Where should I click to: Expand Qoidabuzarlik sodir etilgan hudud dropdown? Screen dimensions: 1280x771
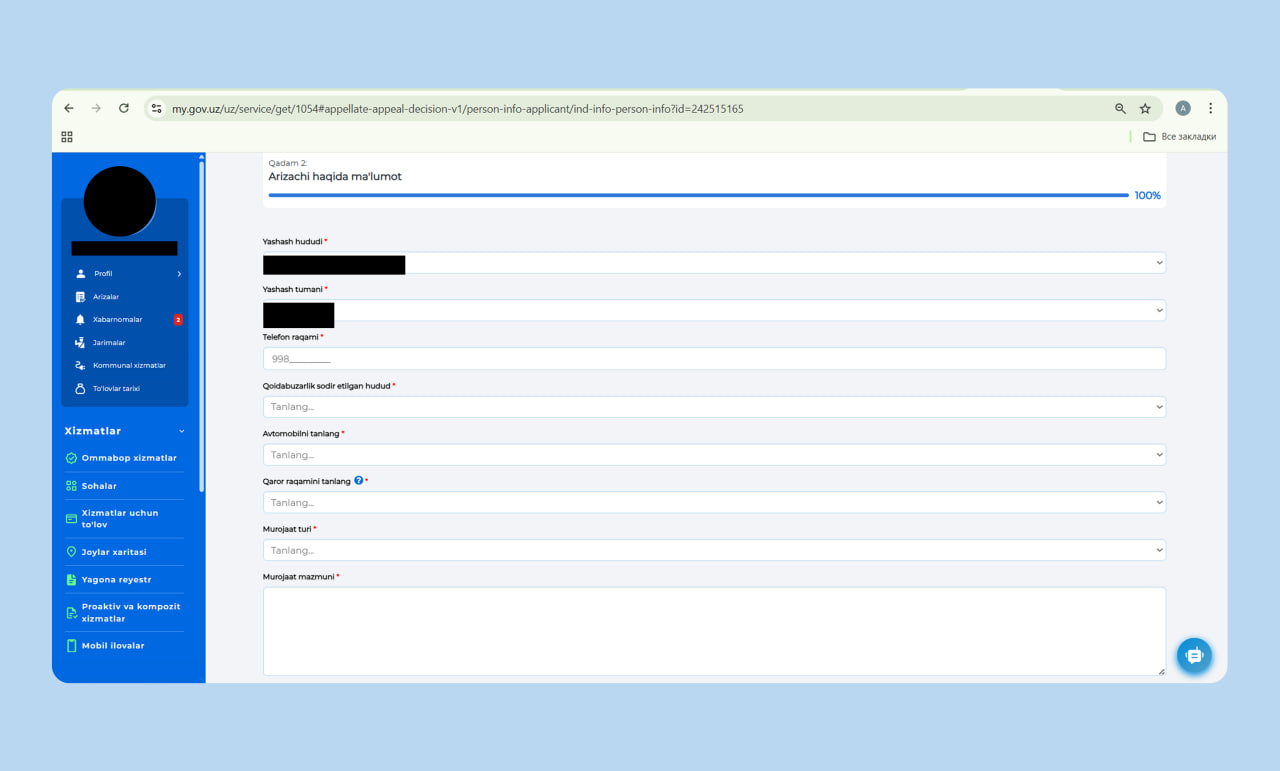(714, 407)
